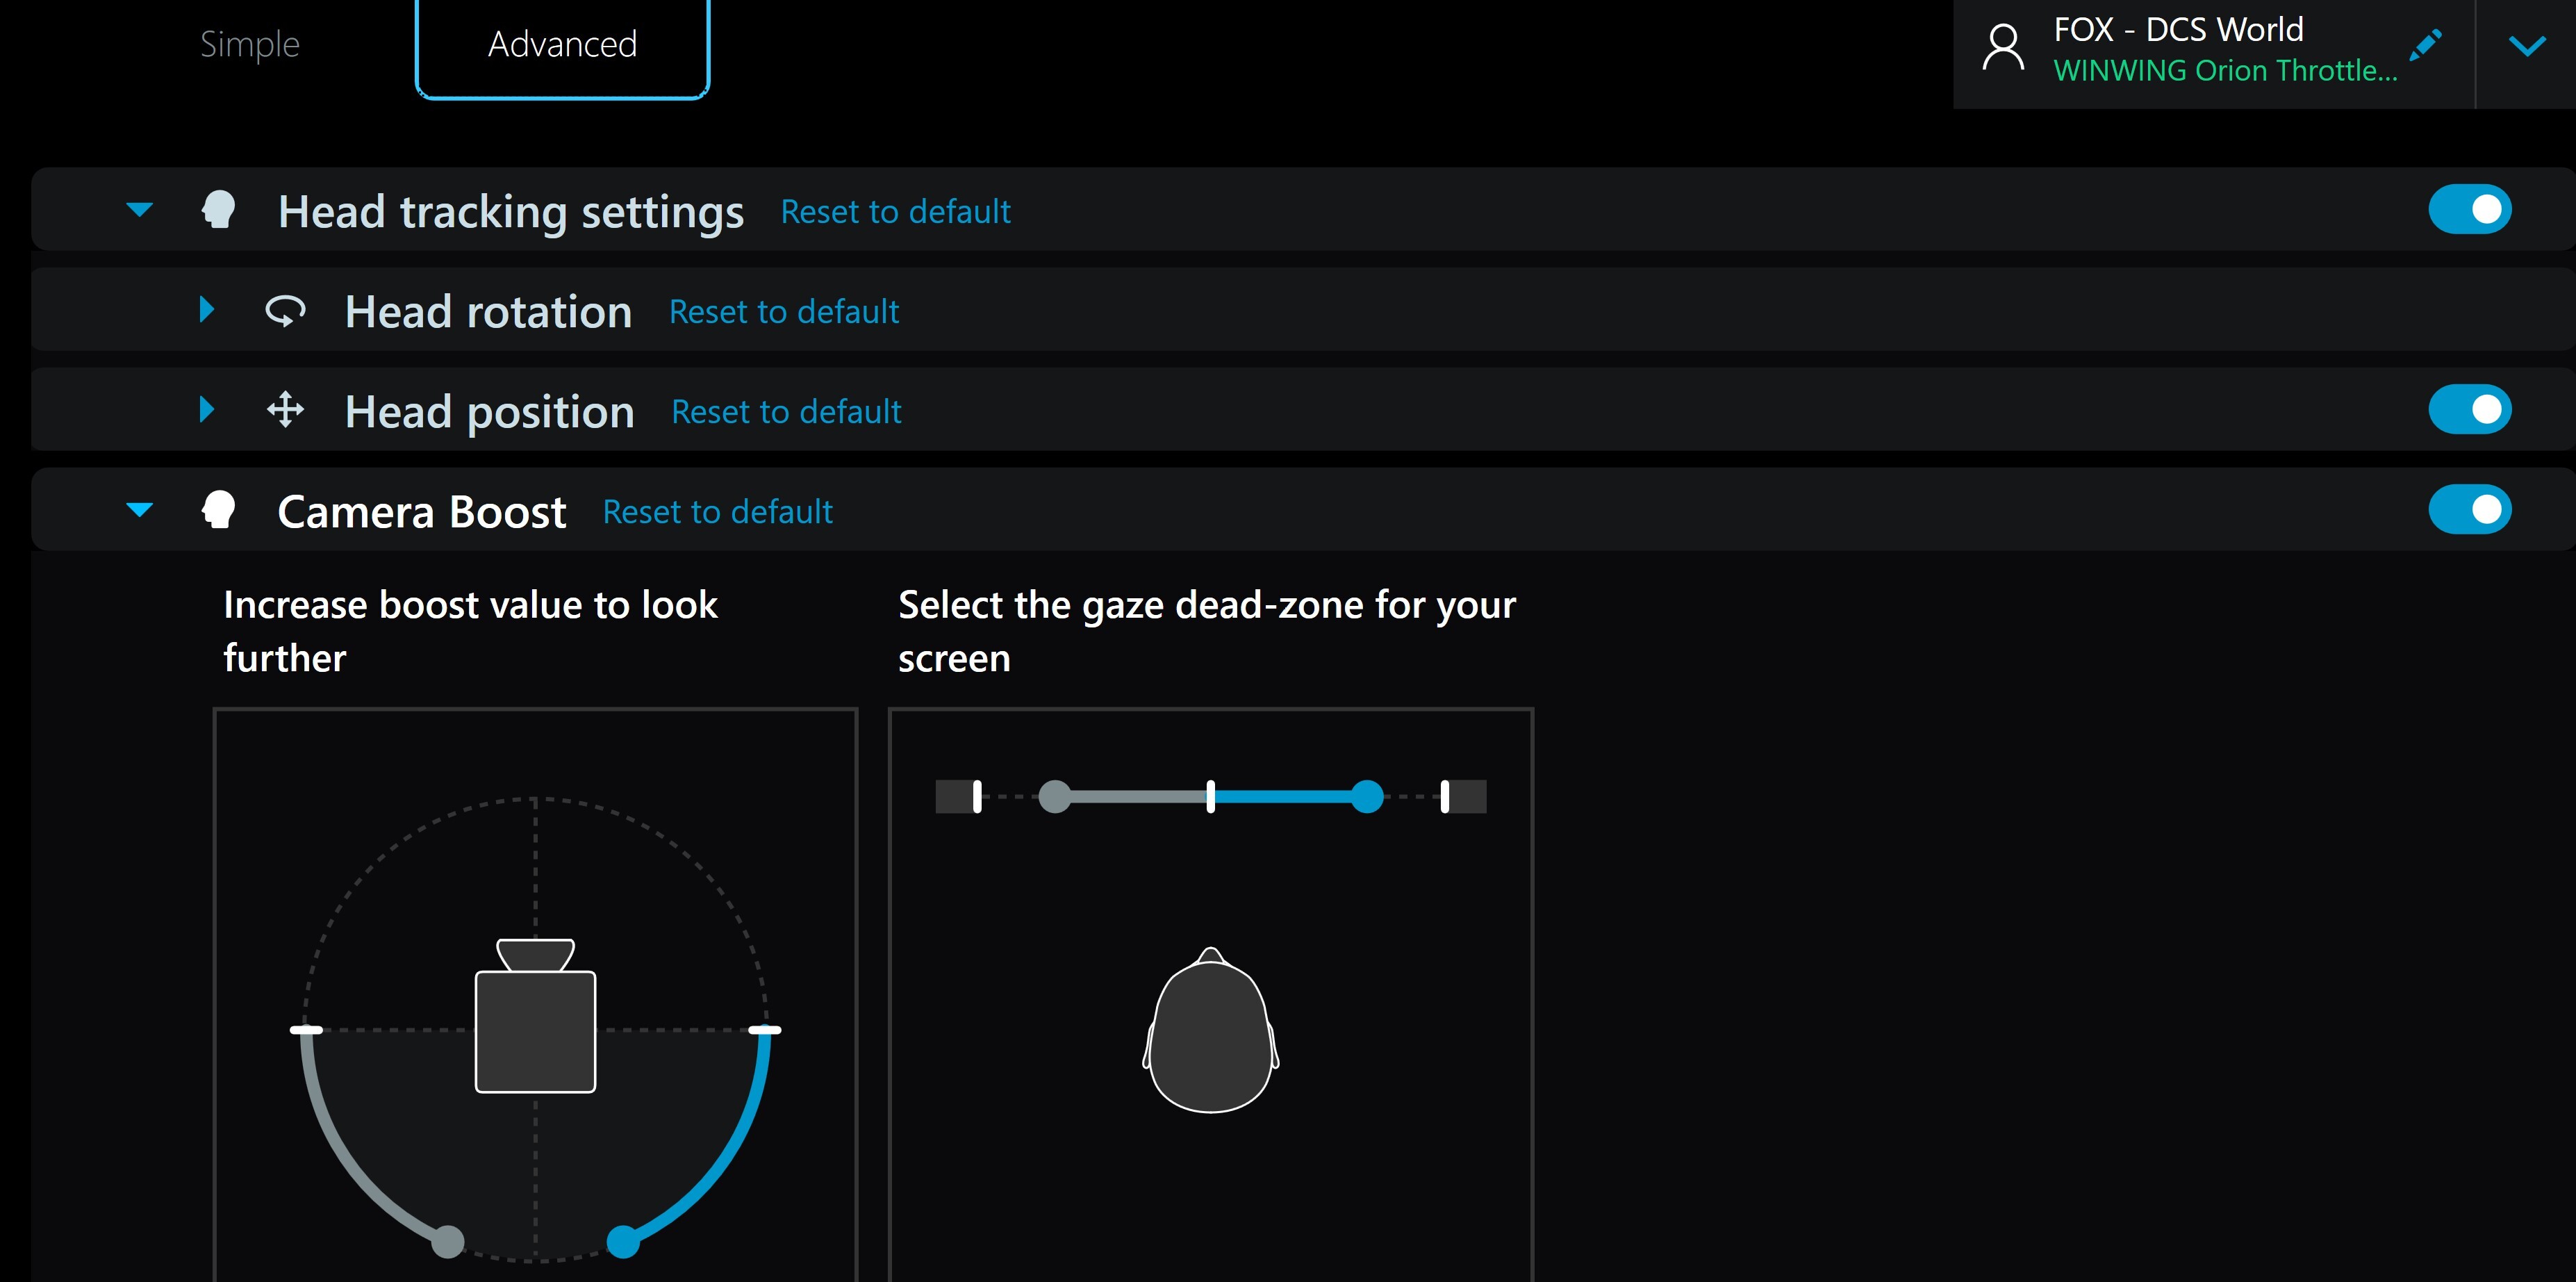Viewport: 2576px width, 1282px height.
Task: Click the Camera Boost head icon
Action: tap(218, 510)
